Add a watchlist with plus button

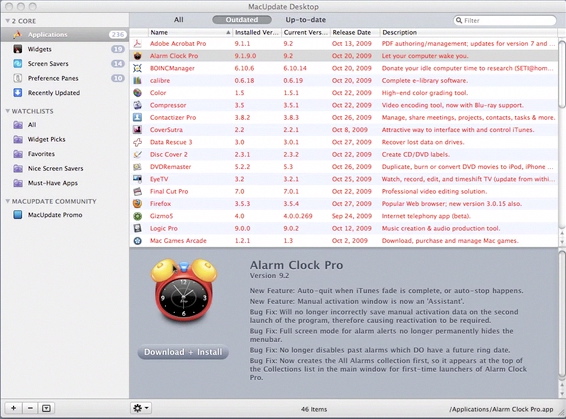[13, 408]
